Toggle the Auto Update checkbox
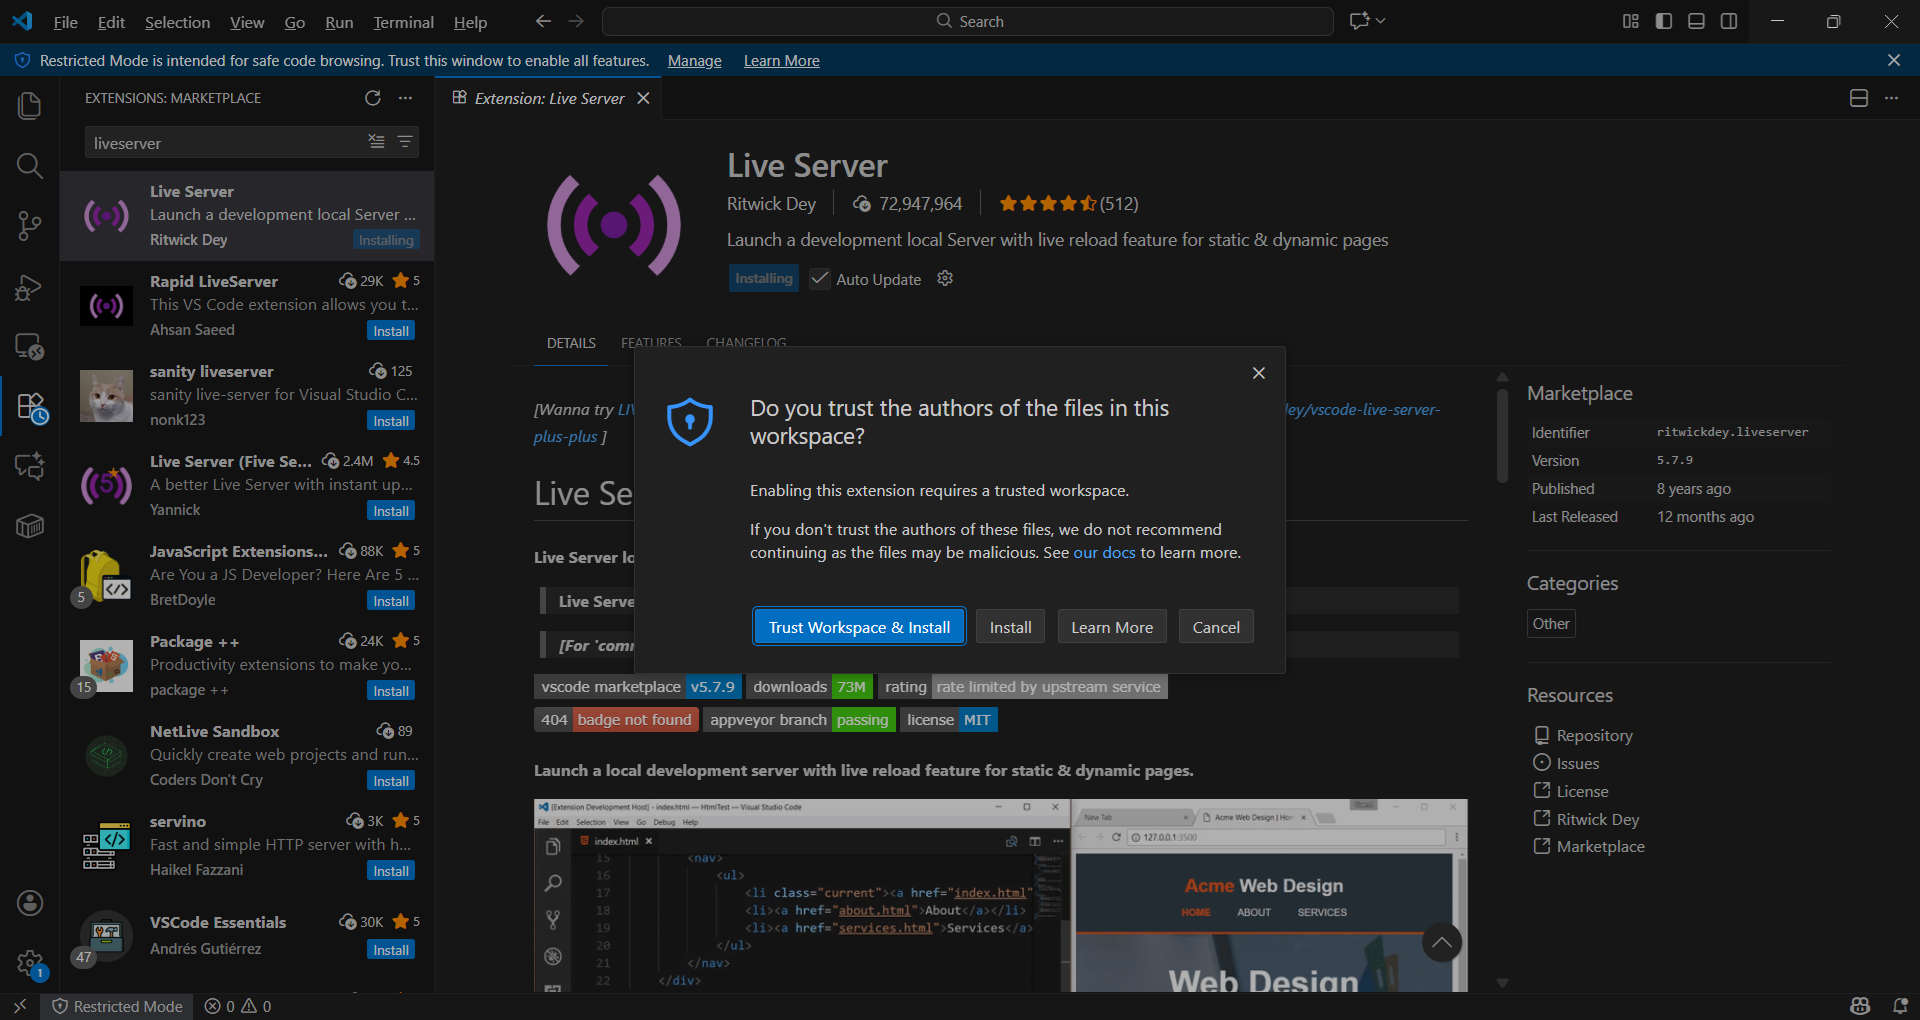1920x1020 pixels. coord(820,279)
